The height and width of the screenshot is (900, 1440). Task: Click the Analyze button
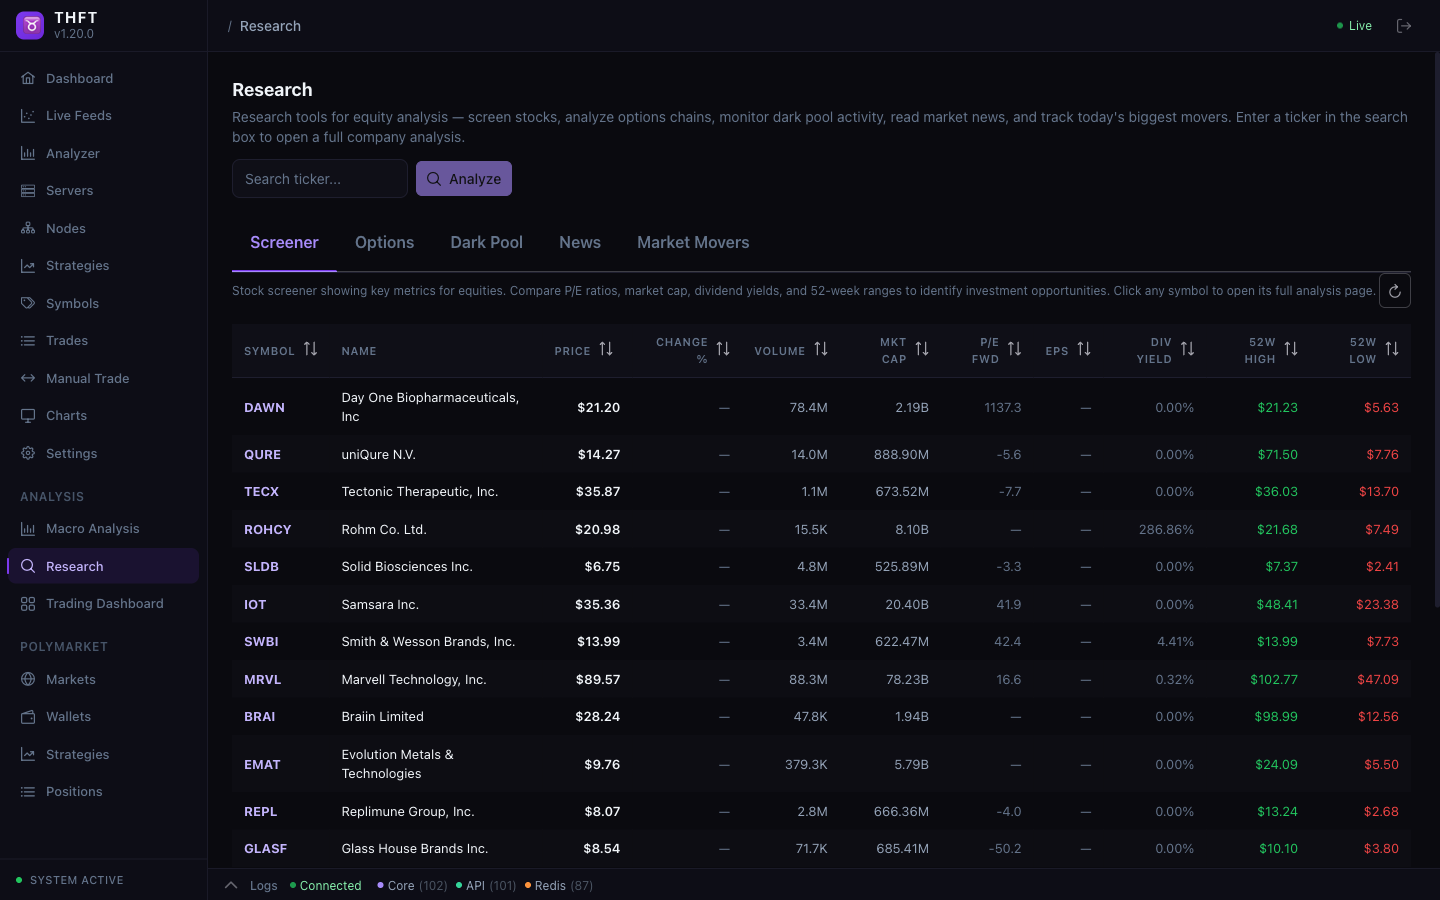[463, 178]
